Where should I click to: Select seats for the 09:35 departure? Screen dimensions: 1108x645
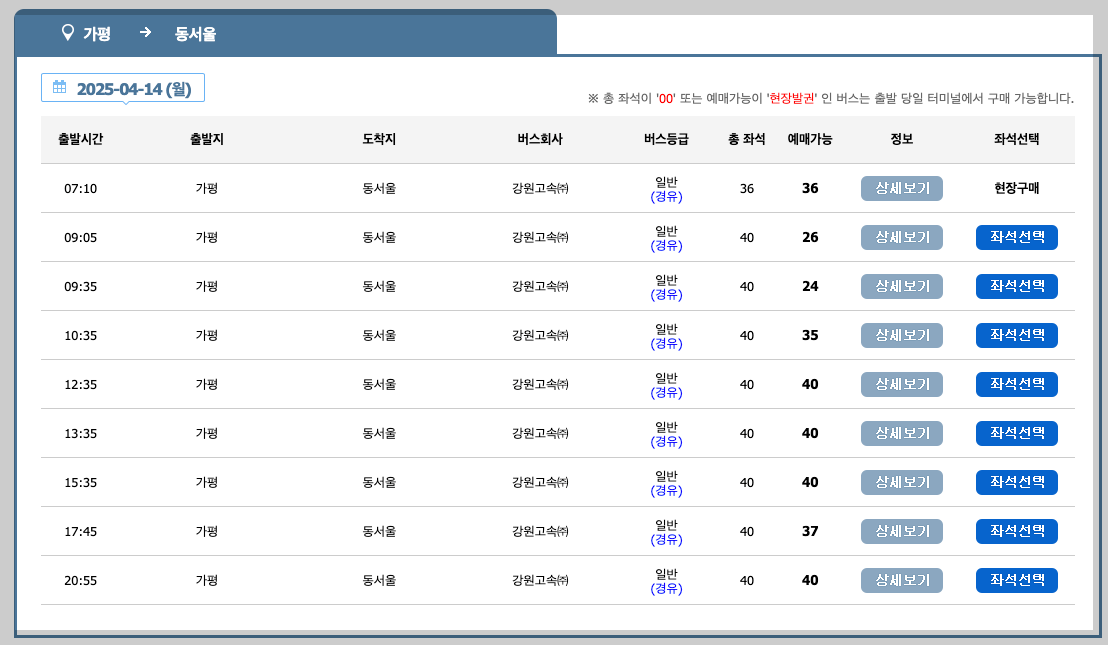1016,286
